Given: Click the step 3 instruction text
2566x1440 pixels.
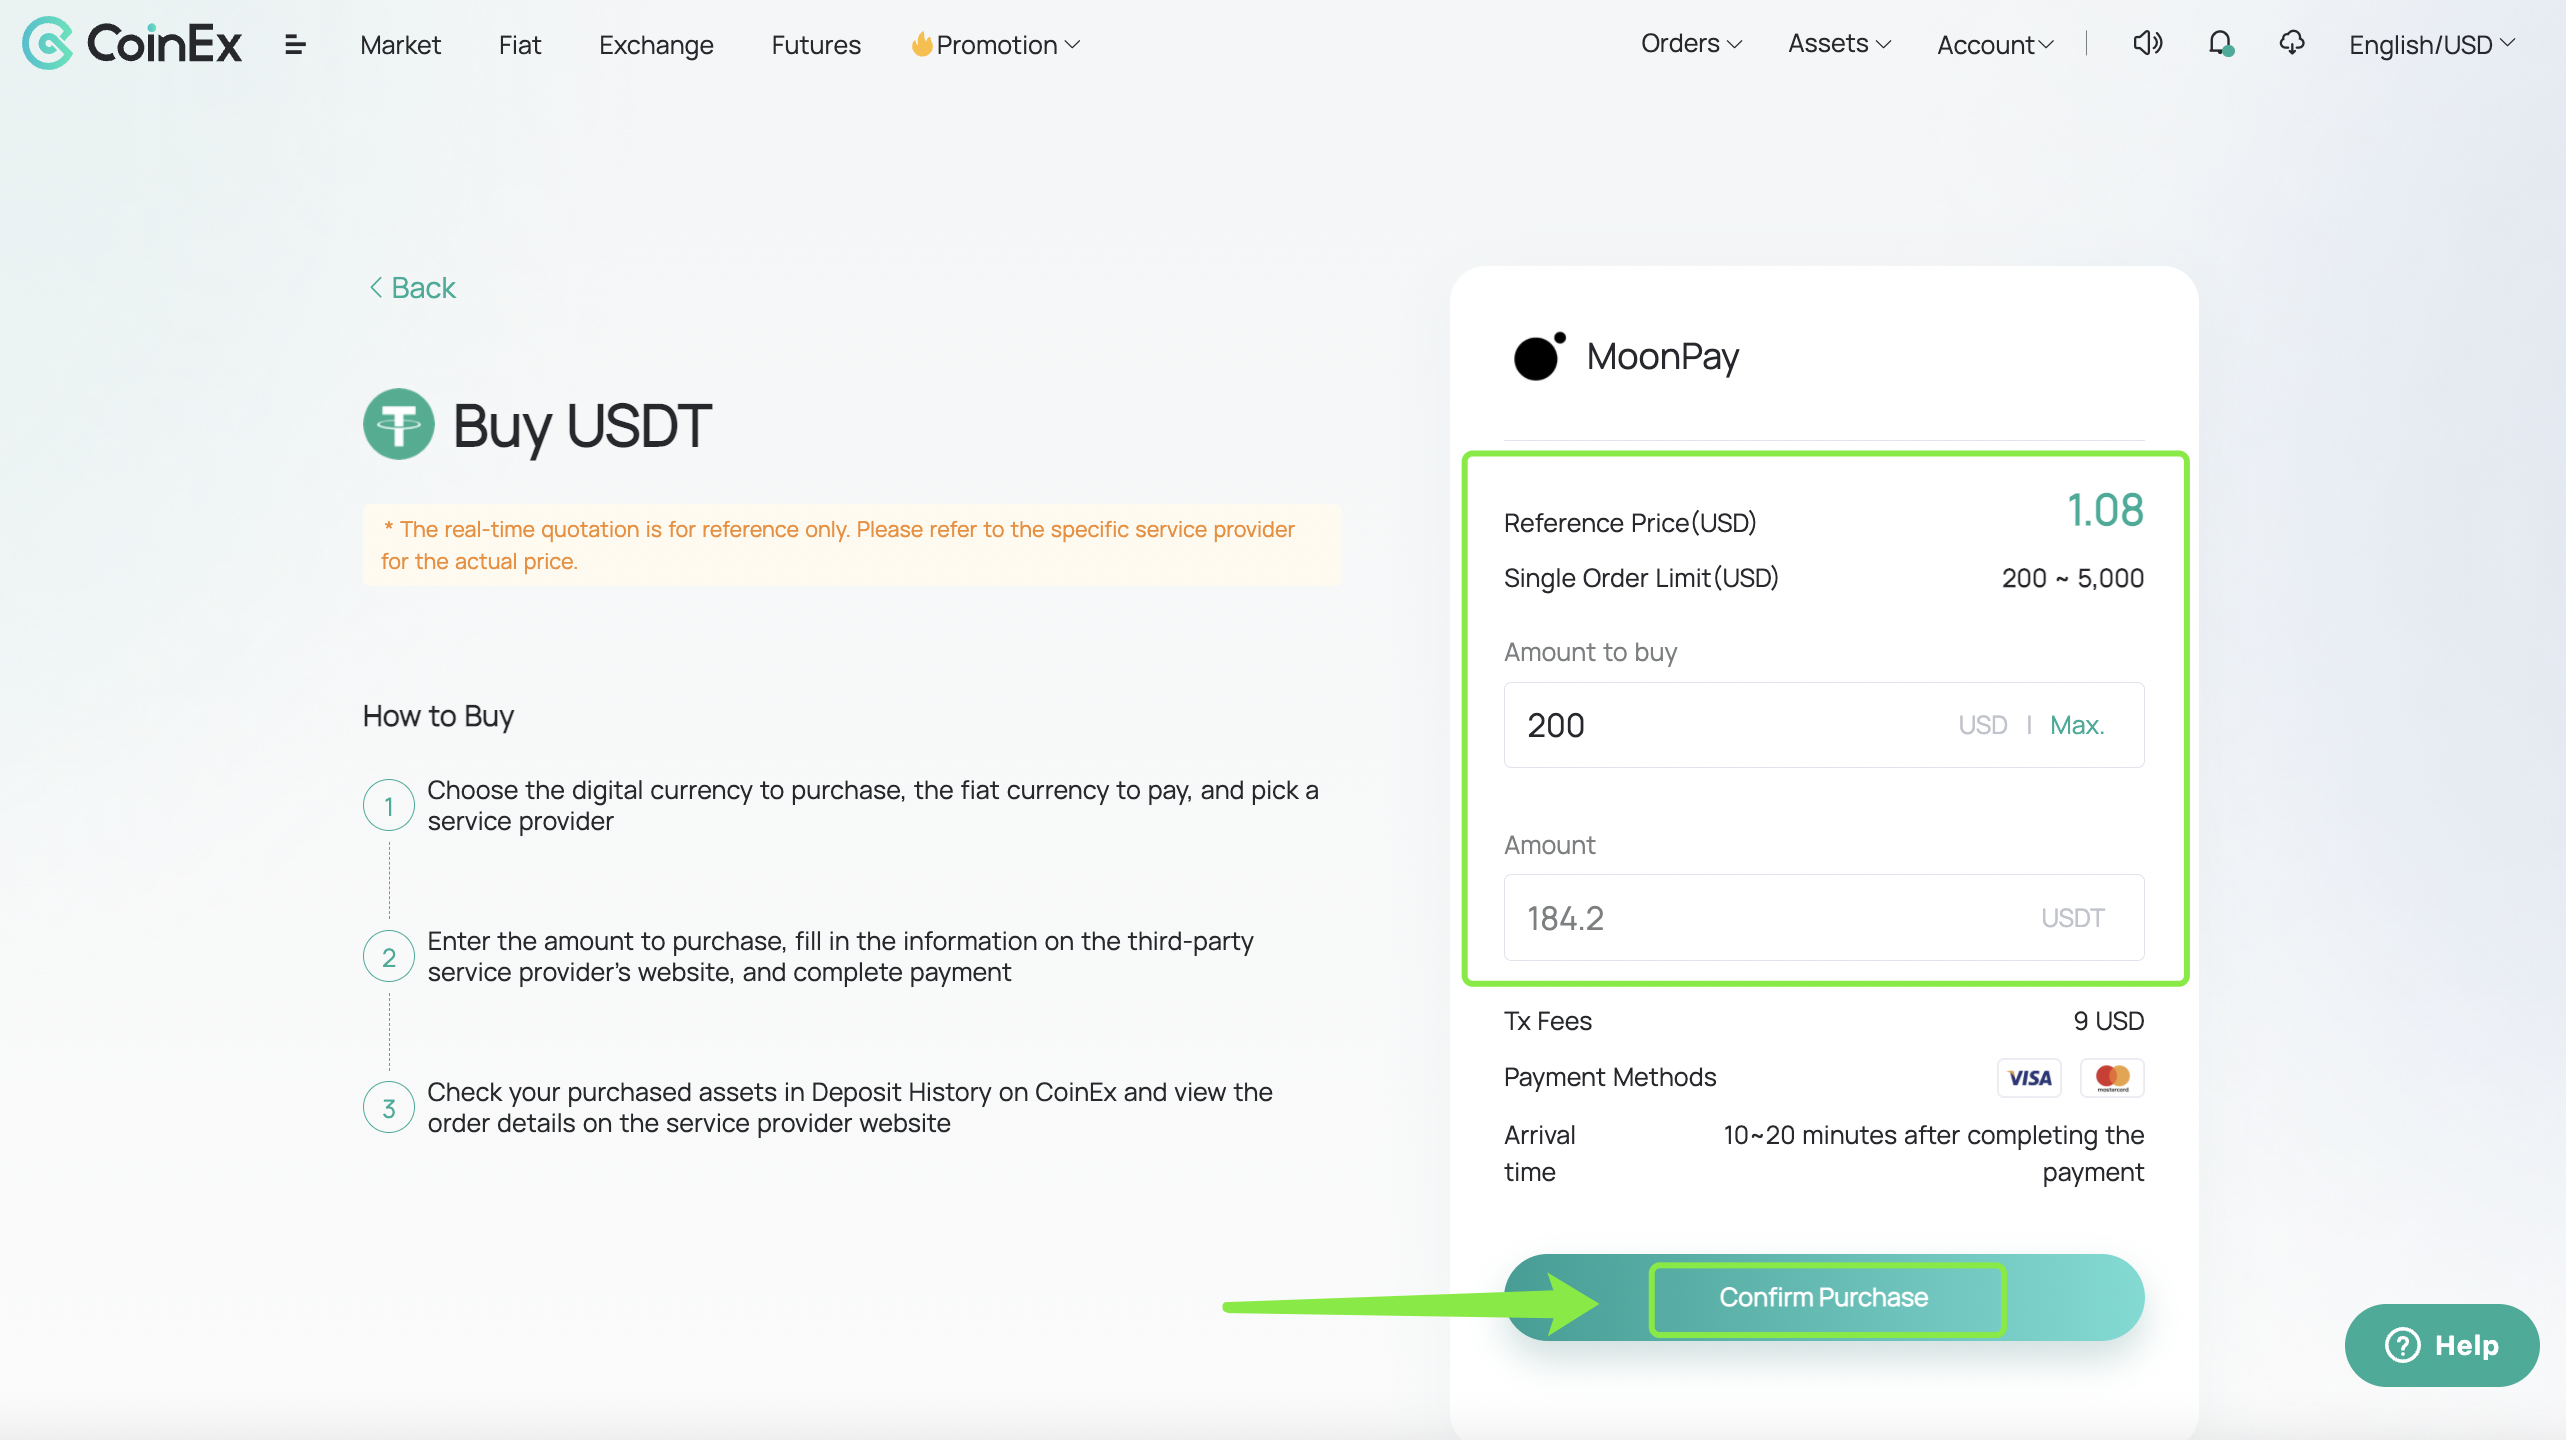Looking at the screenshot, I should click(849, 1107).
